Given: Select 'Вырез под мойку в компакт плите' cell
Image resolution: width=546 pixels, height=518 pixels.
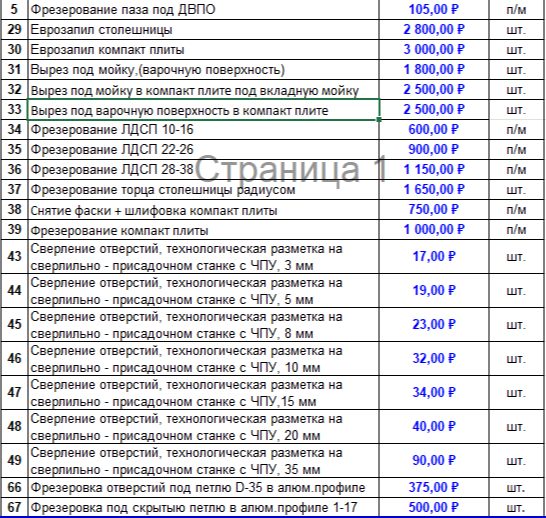Looking at the screenshot, I should [x=203, y=90].
